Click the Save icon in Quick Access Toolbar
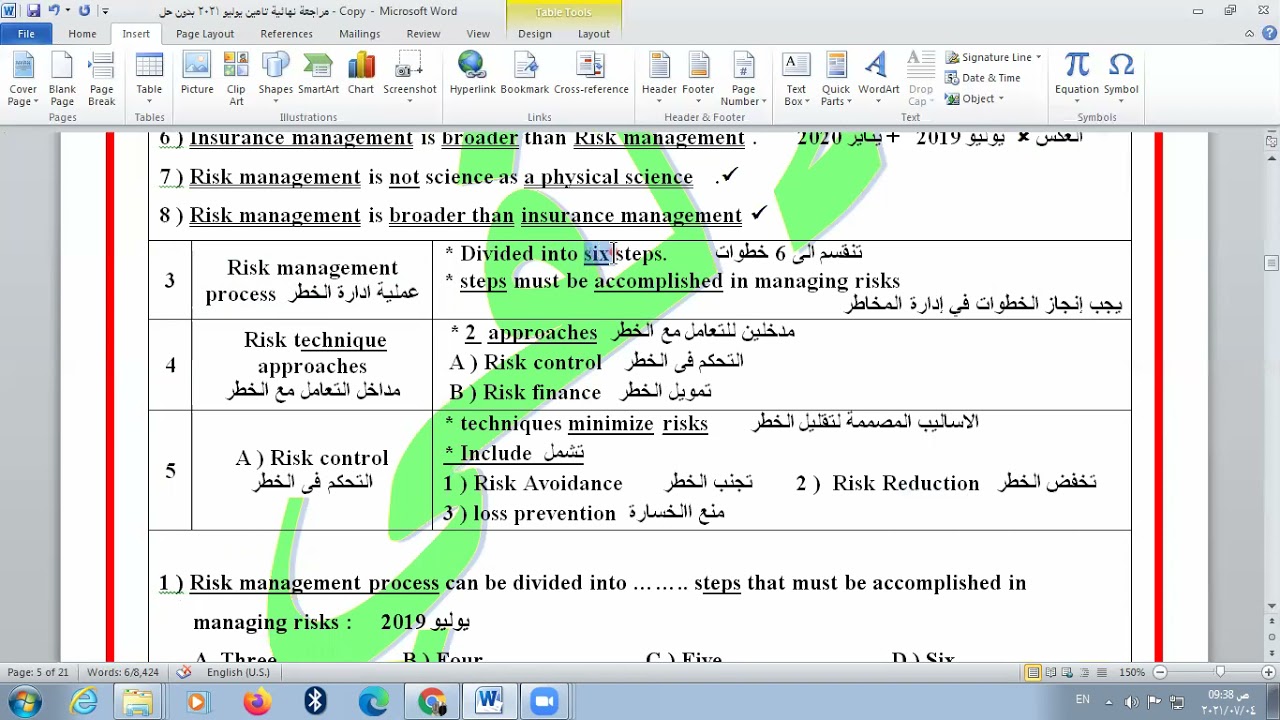Viewport: 1280px width, 720px height. pos(33,11)
